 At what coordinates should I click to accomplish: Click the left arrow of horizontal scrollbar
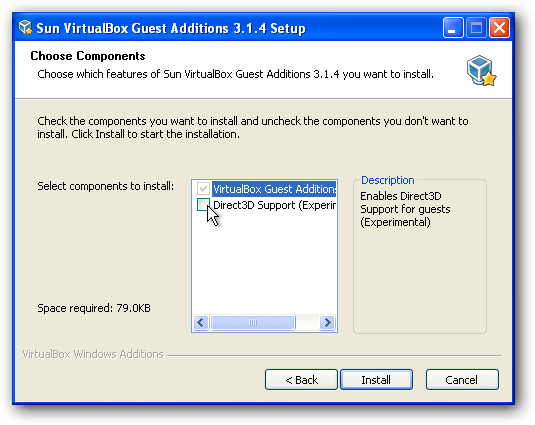[x=201, y=322]
